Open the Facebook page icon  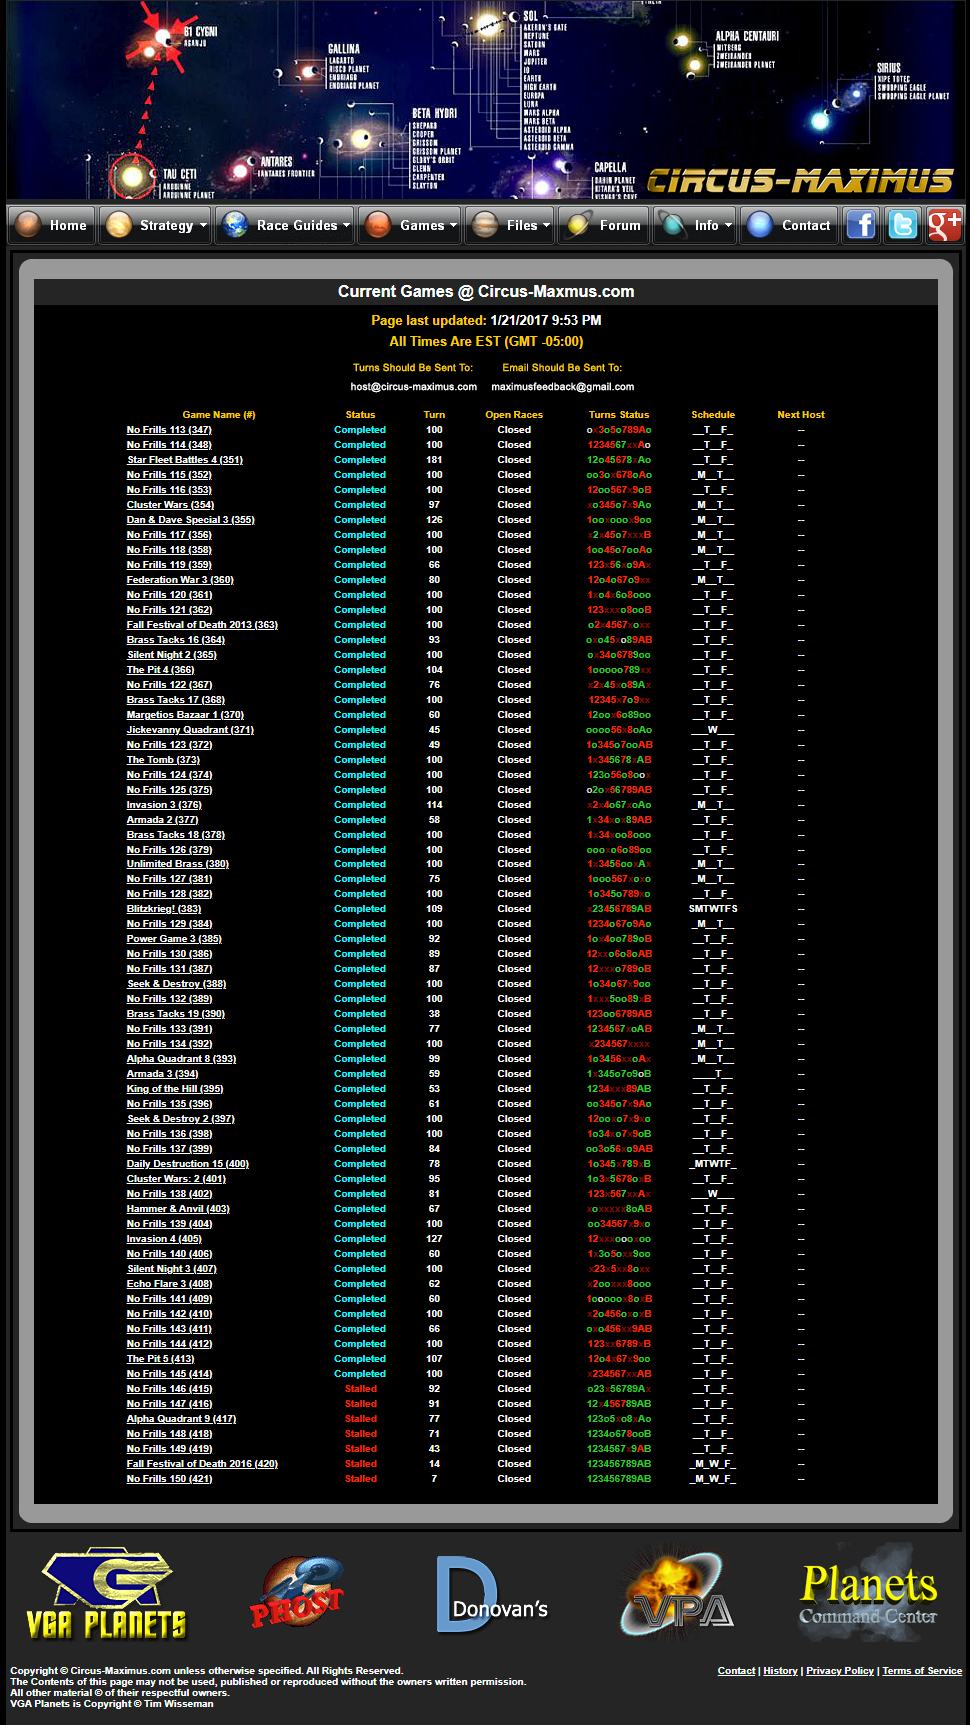[x=860, y=225]
